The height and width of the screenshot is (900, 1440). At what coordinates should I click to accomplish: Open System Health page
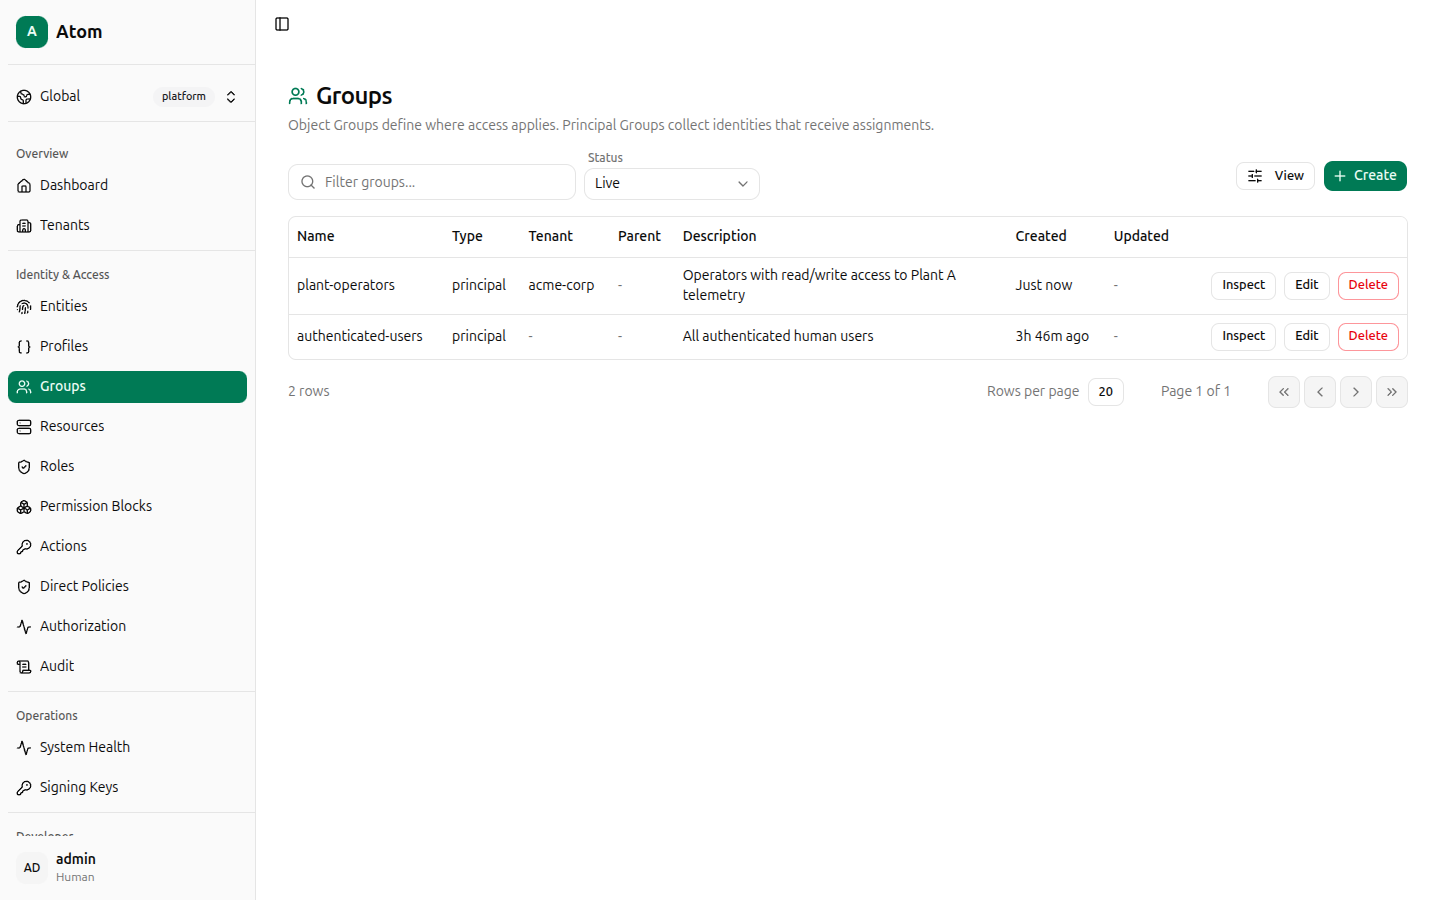pos(127,748)
